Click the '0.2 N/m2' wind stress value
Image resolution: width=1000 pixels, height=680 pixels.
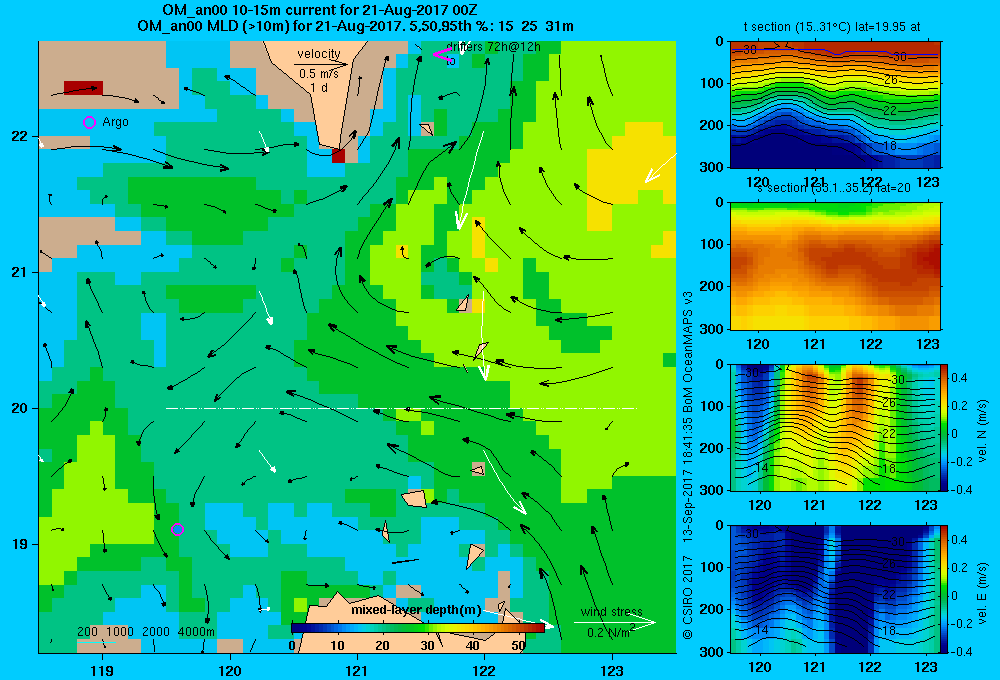pos(612,632)
